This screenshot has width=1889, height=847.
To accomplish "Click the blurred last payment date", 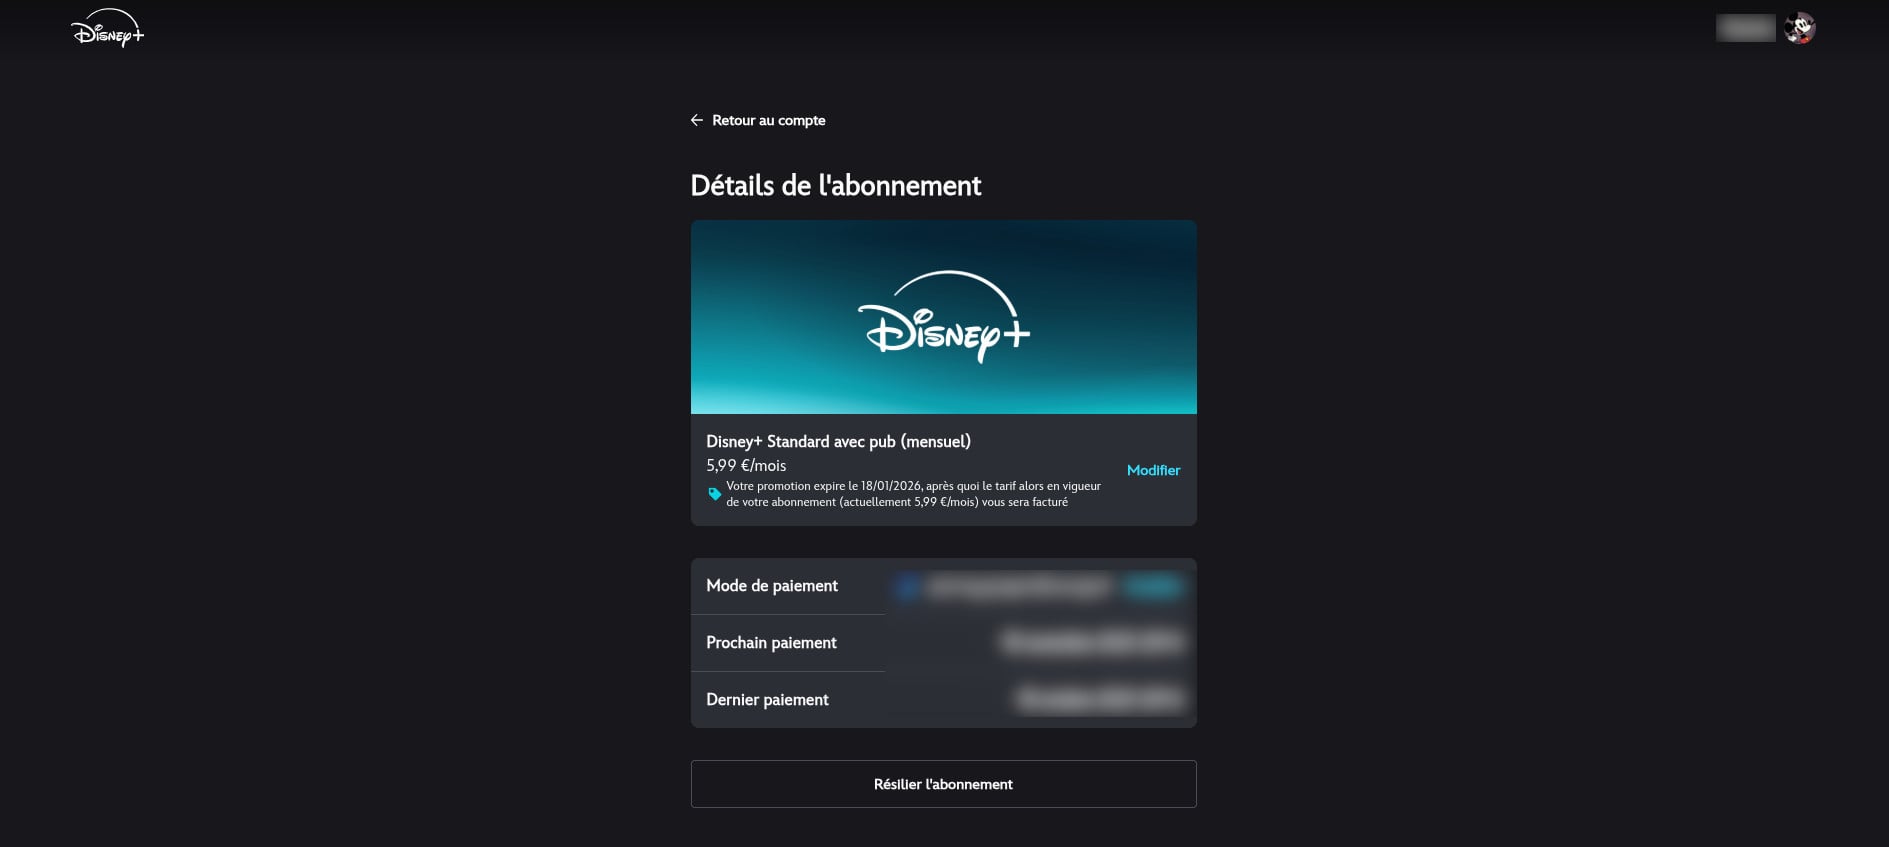I will pos(1100,699).
